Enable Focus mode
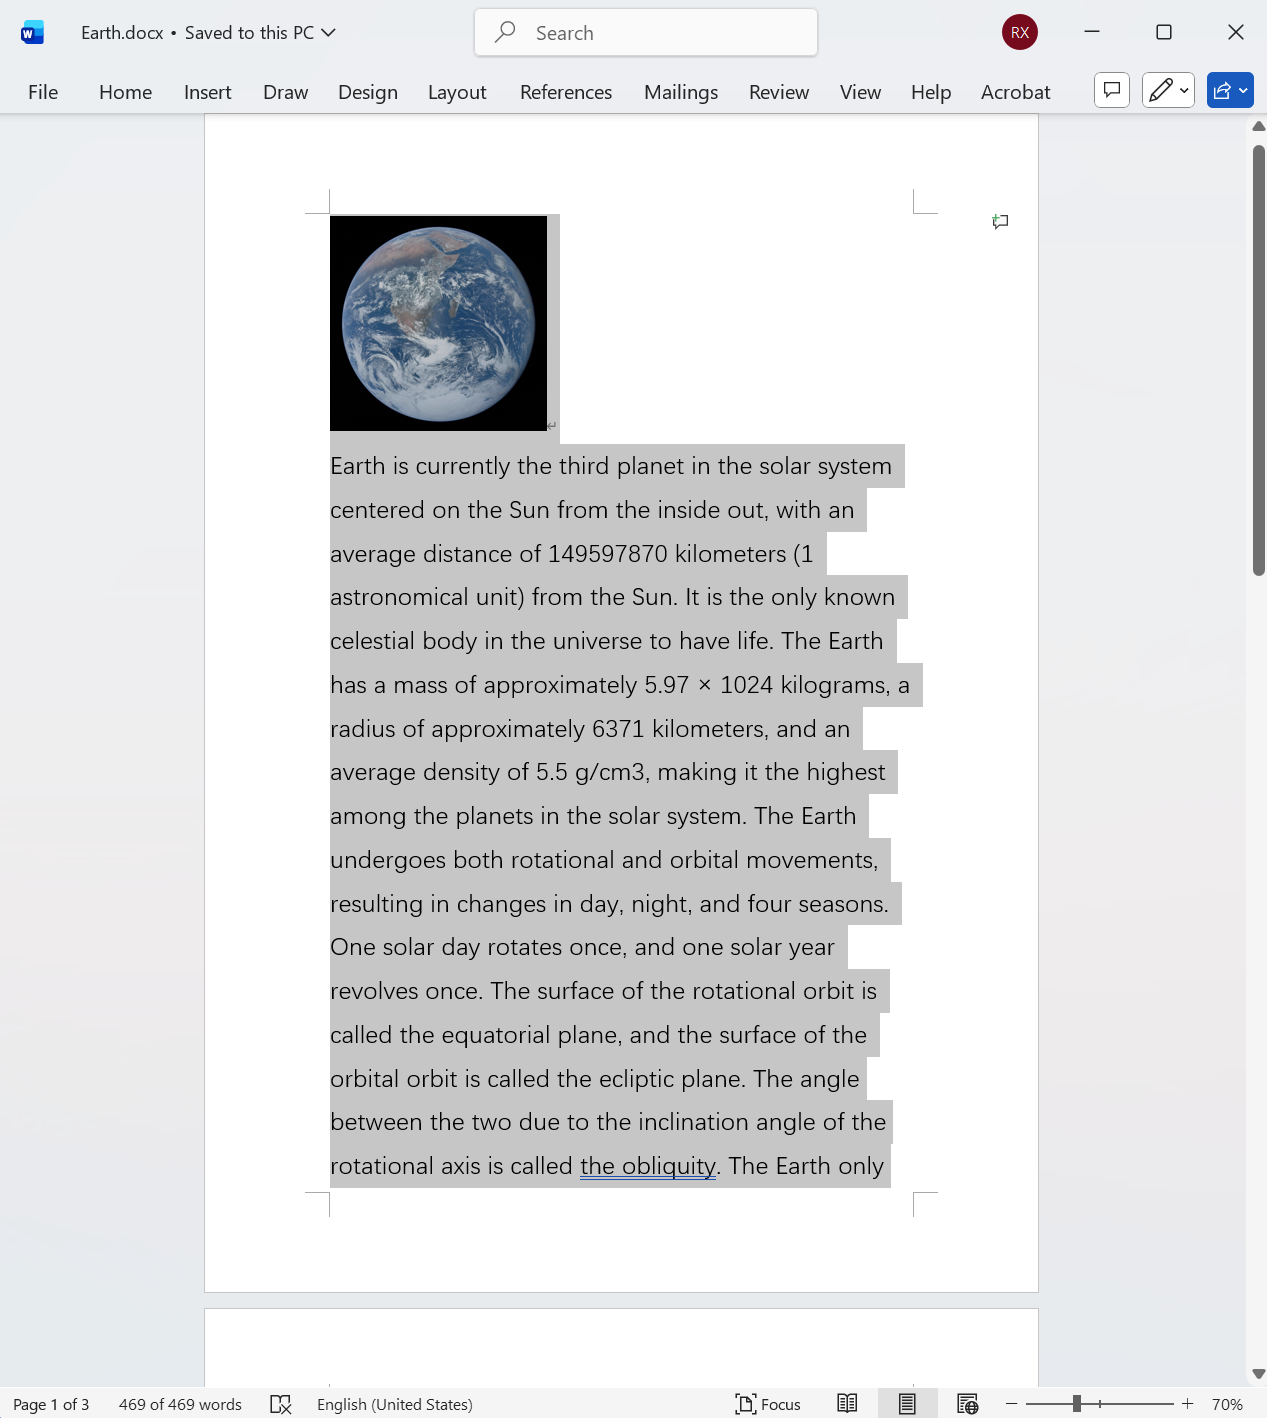Screen dimensions: 1267x1418 point(768,1404)
